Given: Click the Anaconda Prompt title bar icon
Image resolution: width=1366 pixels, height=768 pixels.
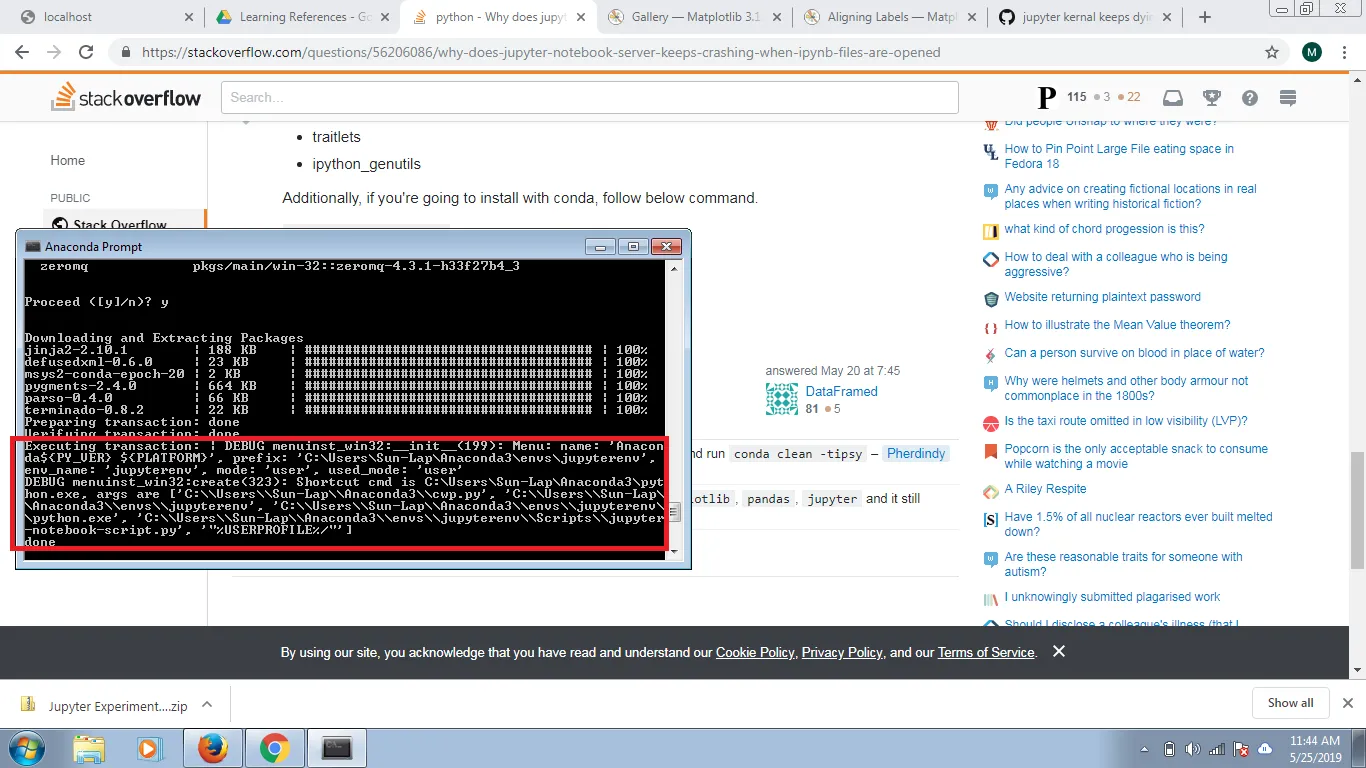Looking at the screenshot, I should click(33, 246).
